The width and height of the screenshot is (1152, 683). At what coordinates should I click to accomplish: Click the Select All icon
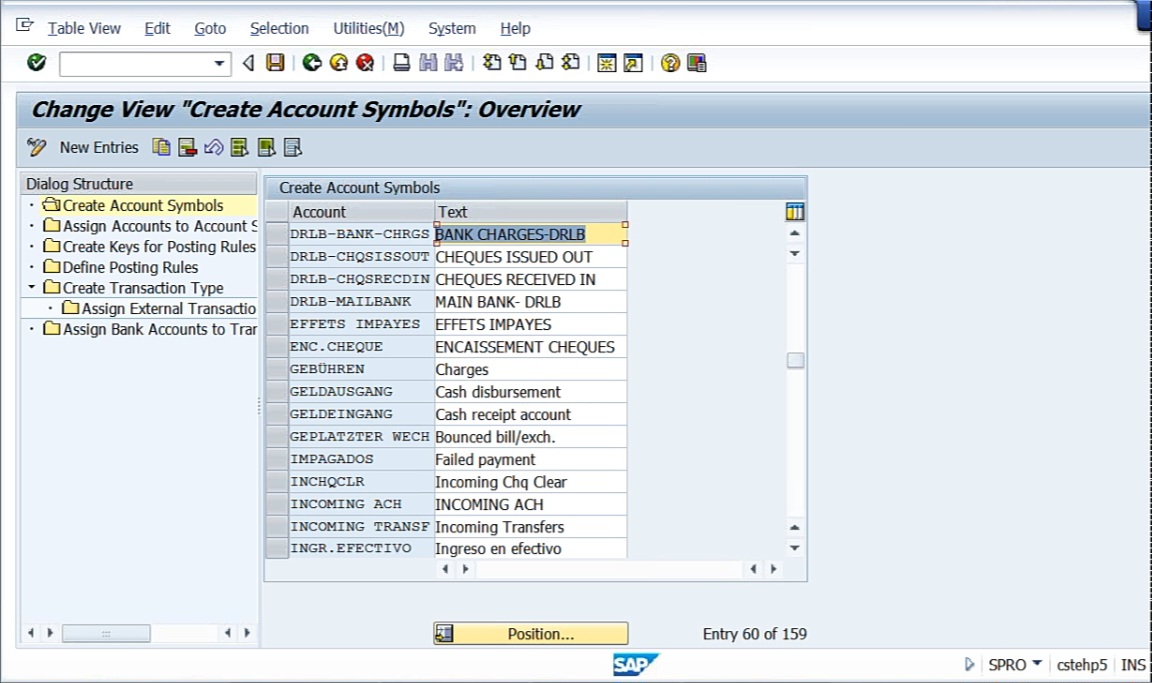coord(240,148)
